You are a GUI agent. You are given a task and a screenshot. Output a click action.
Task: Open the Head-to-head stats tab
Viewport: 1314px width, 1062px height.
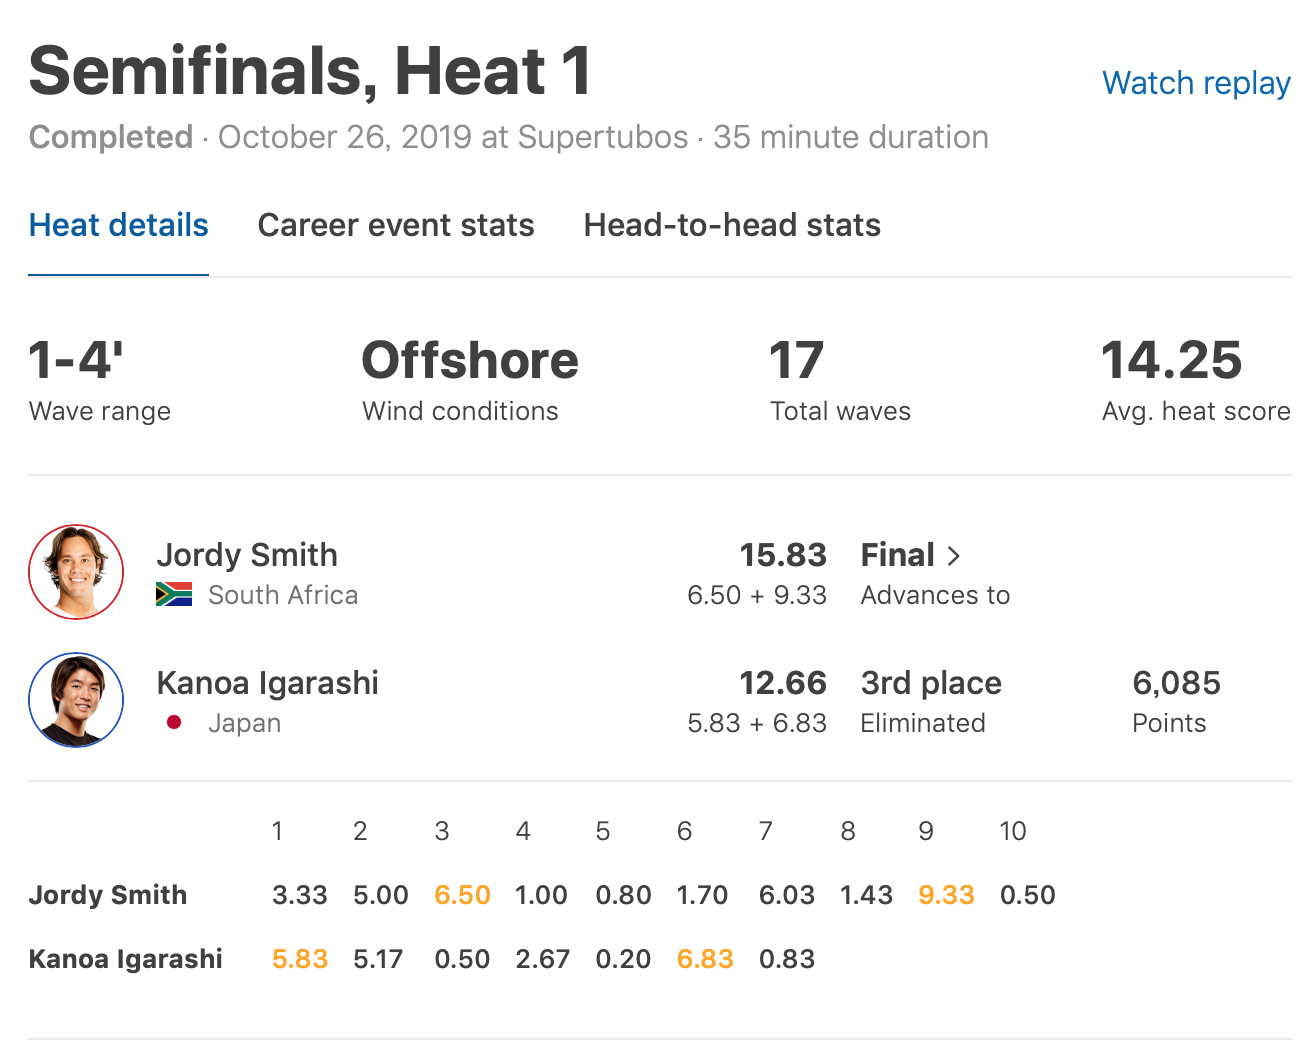[732, 225]
